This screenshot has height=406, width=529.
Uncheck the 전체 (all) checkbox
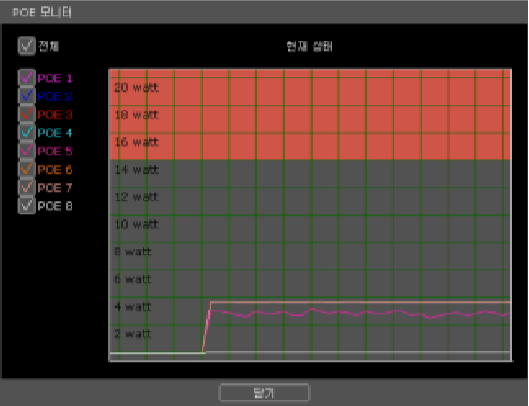tap(27, 46)
